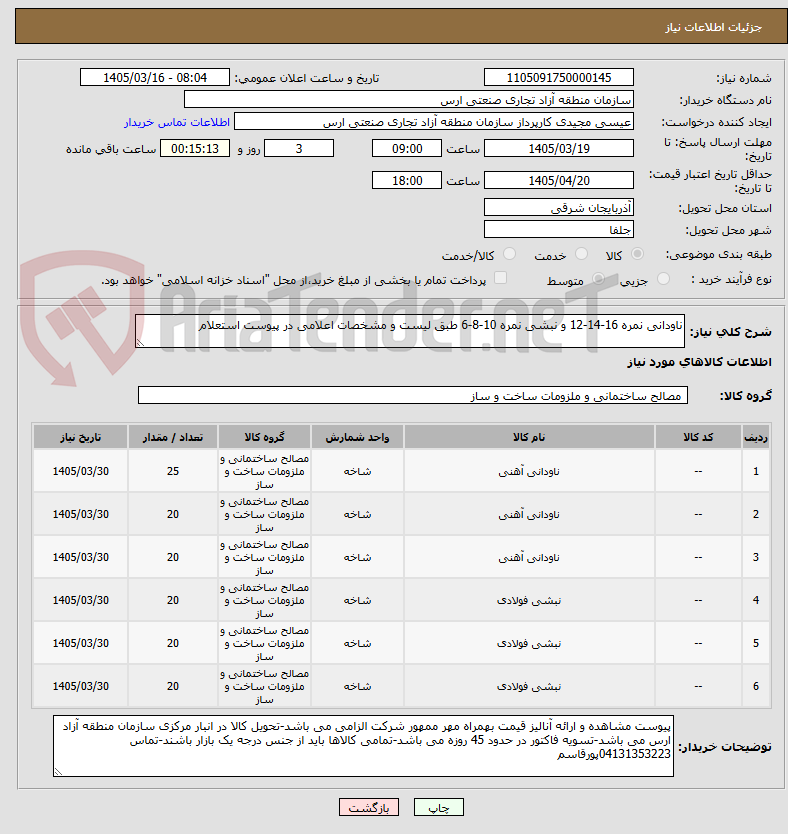Click the province field آذربایجان شرقی

[x=559, y=207]
